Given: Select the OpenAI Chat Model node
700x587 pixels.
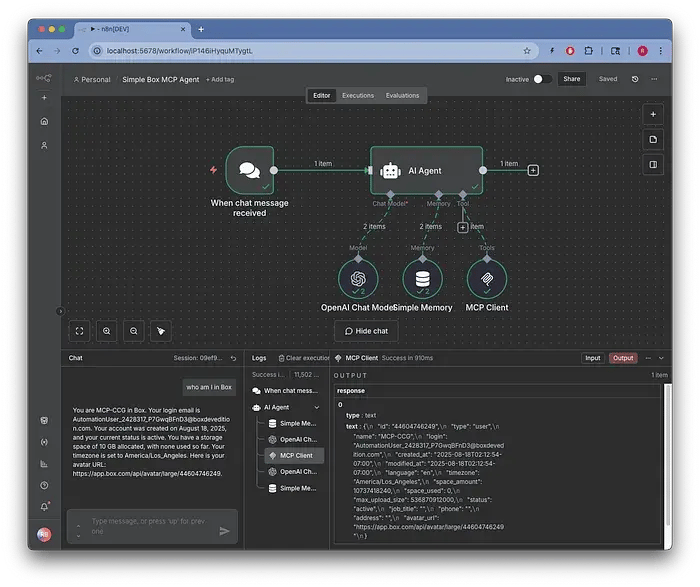Looking at the screenshot, I should [x=358, y=279].
